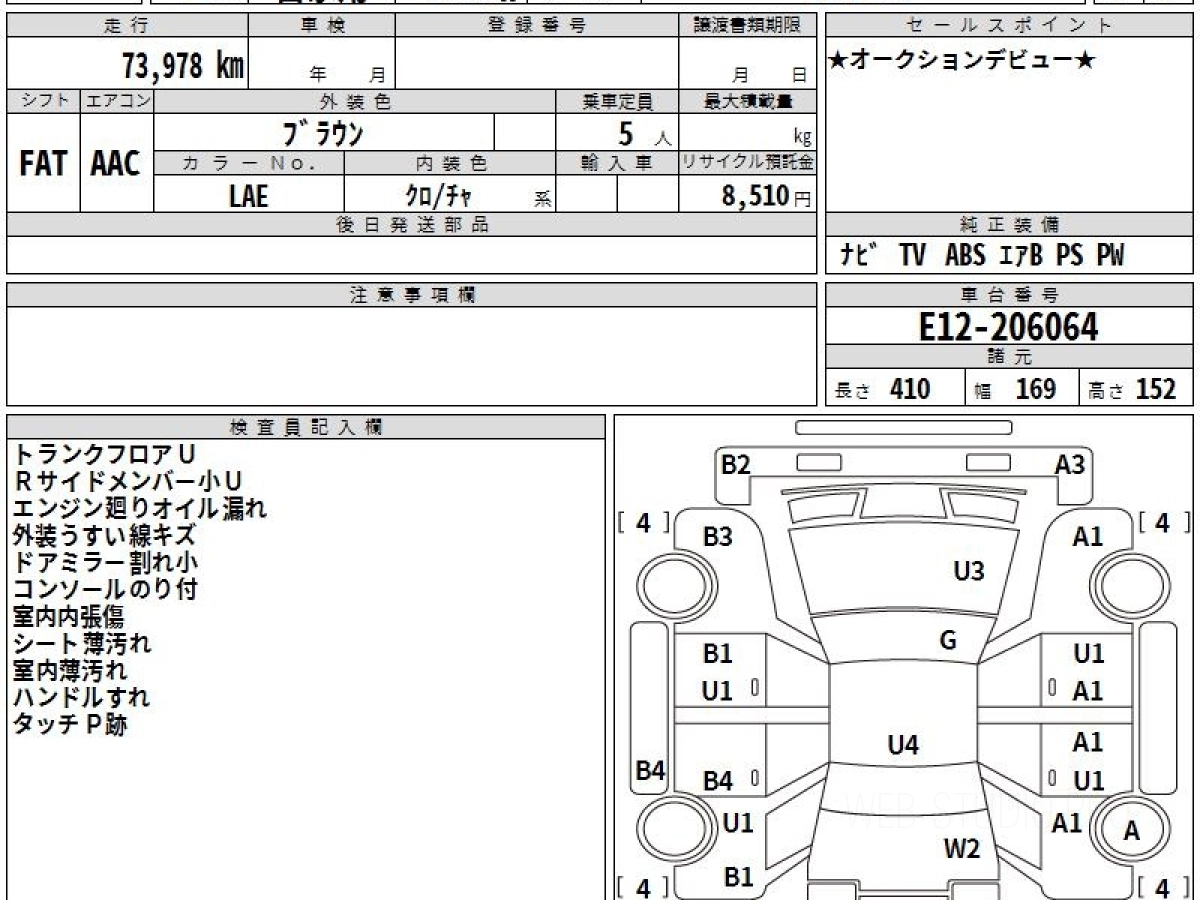Click the width value 169
The image size is (1200, 900).
(1035, 389)
